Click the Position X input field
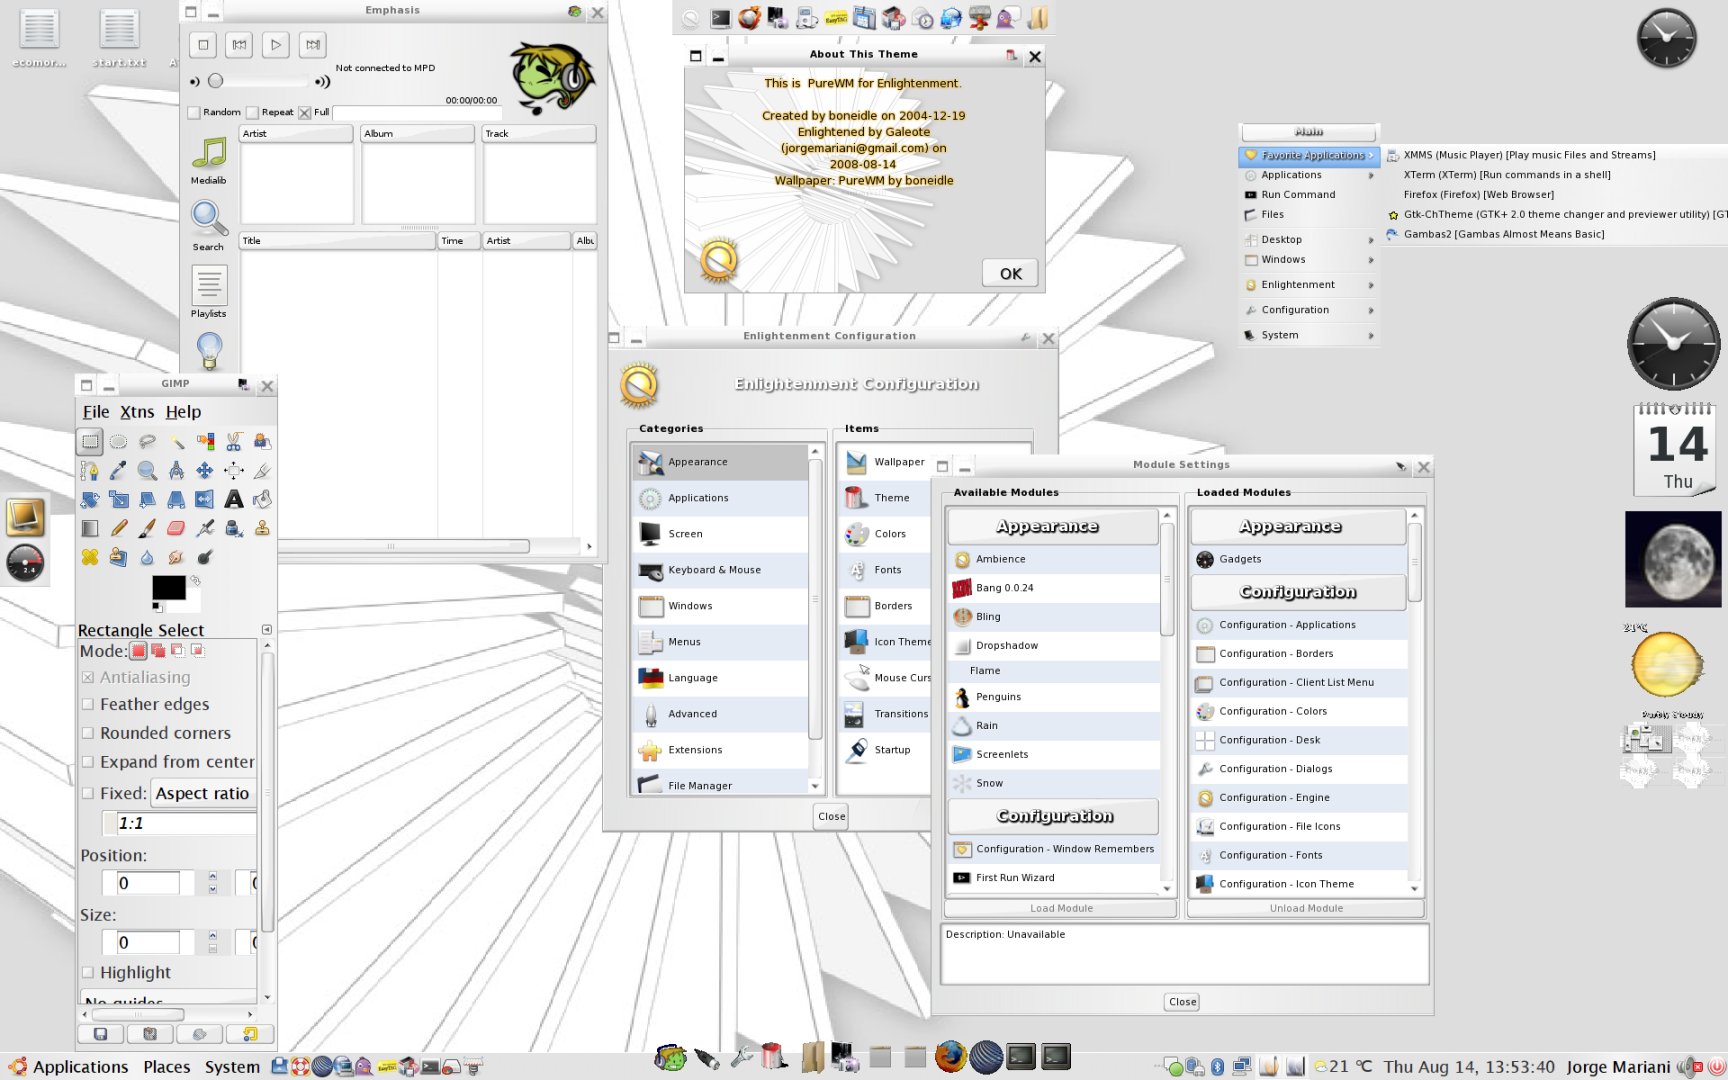 point(147,883)
